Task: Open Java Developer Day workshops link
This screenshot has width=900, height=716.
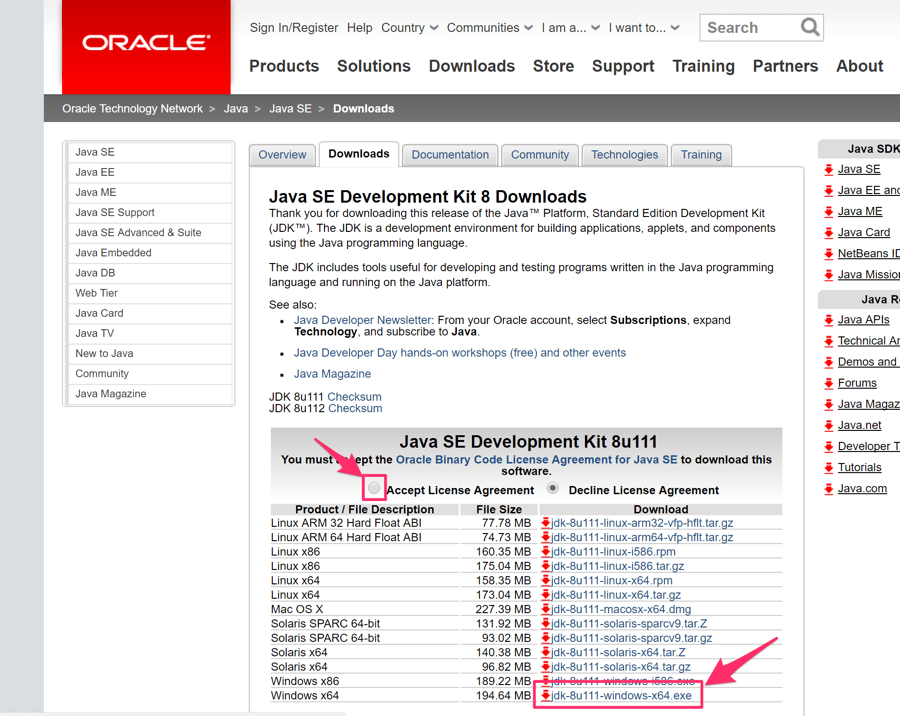Action: pyautogui.click(x=460, y=353)
